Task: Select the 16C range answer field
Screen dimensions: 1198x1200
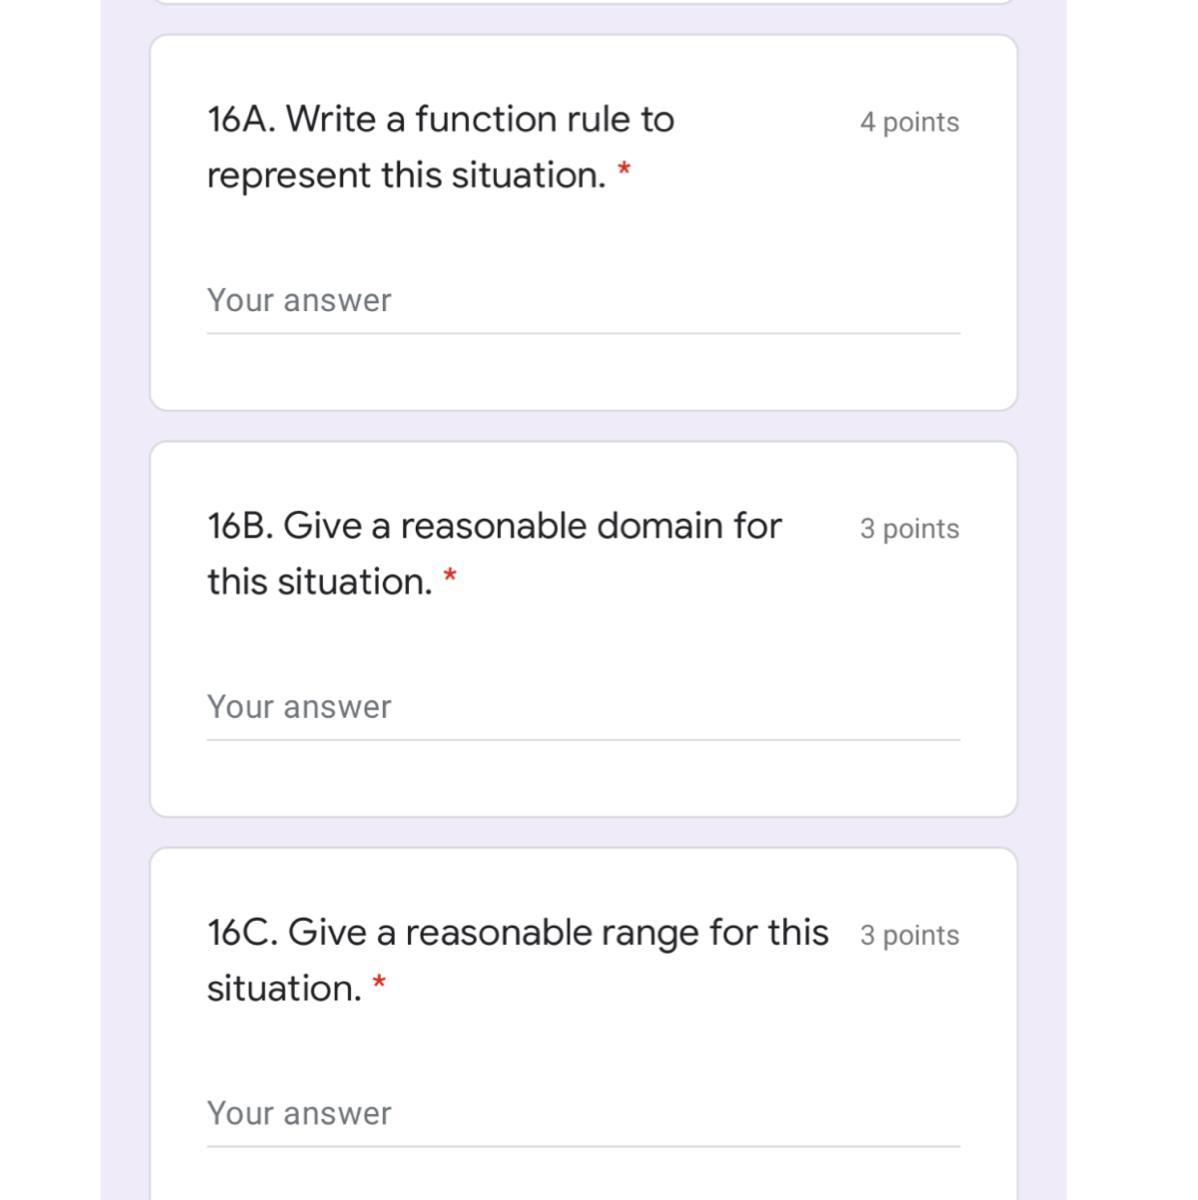Action: pos(582,1113)
